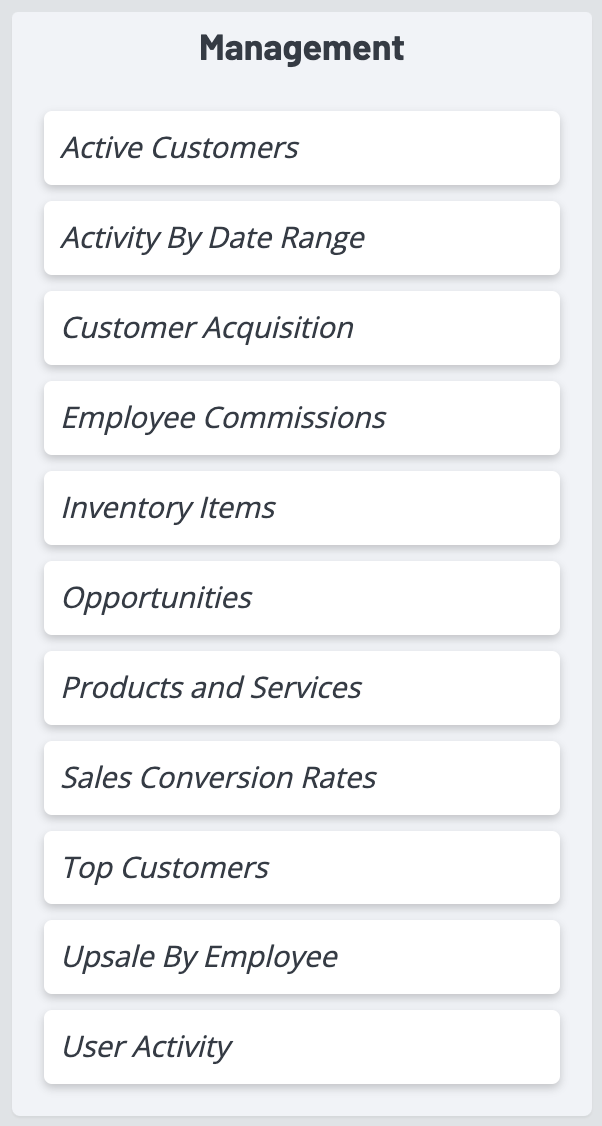
Task: Go to the Opportunities card
Action: (301, 598)
